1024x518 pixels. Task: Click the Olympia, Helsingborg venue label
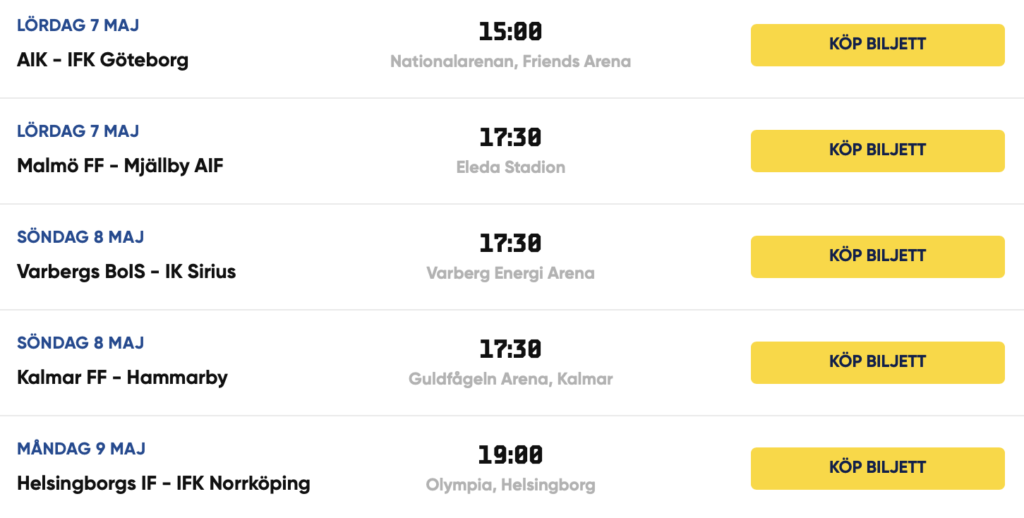[x=511, y=485]
